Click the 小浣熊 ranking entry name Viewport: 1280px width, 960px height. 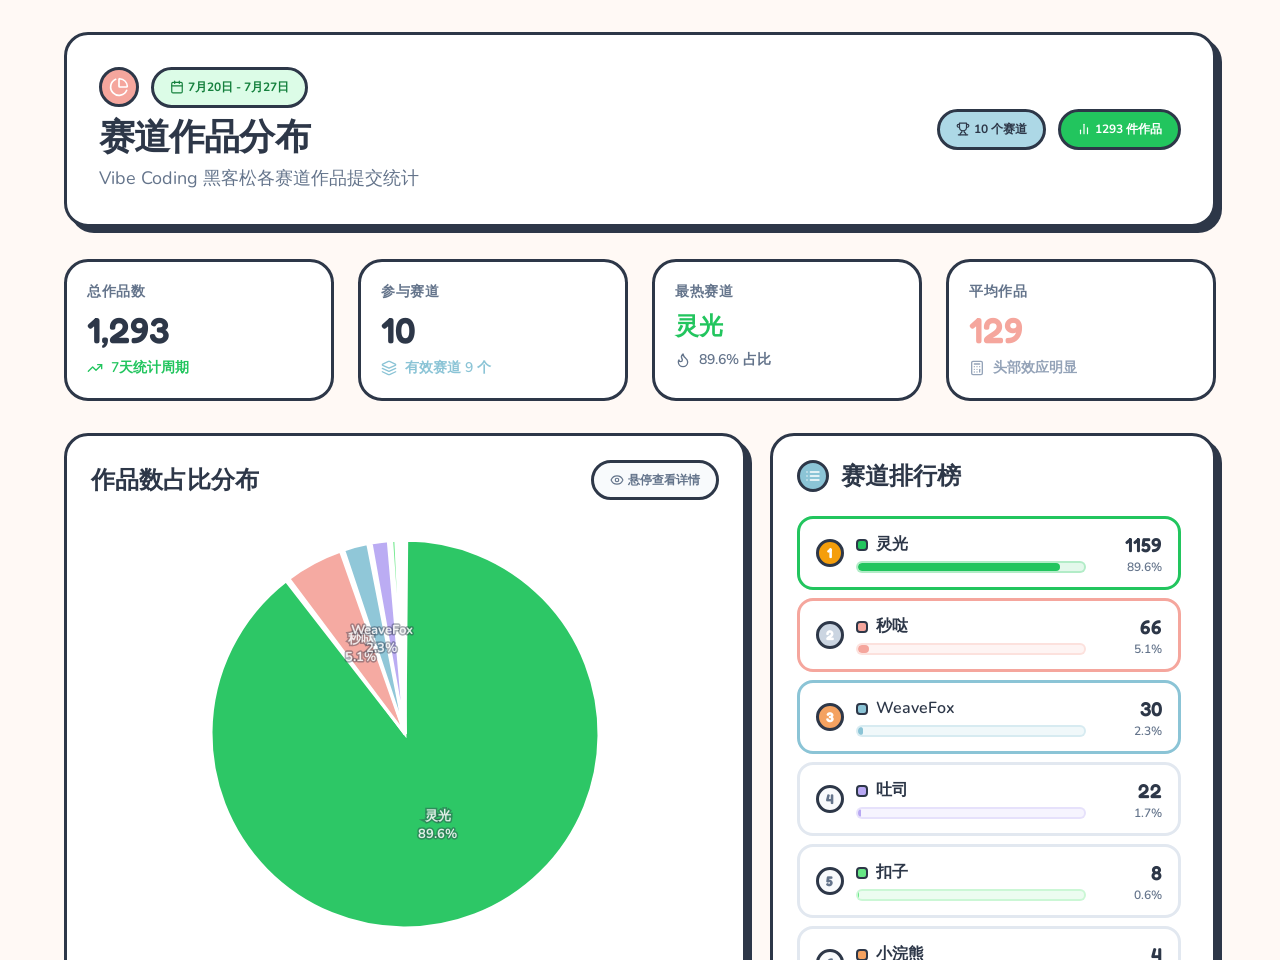click(x=900, y=953)
